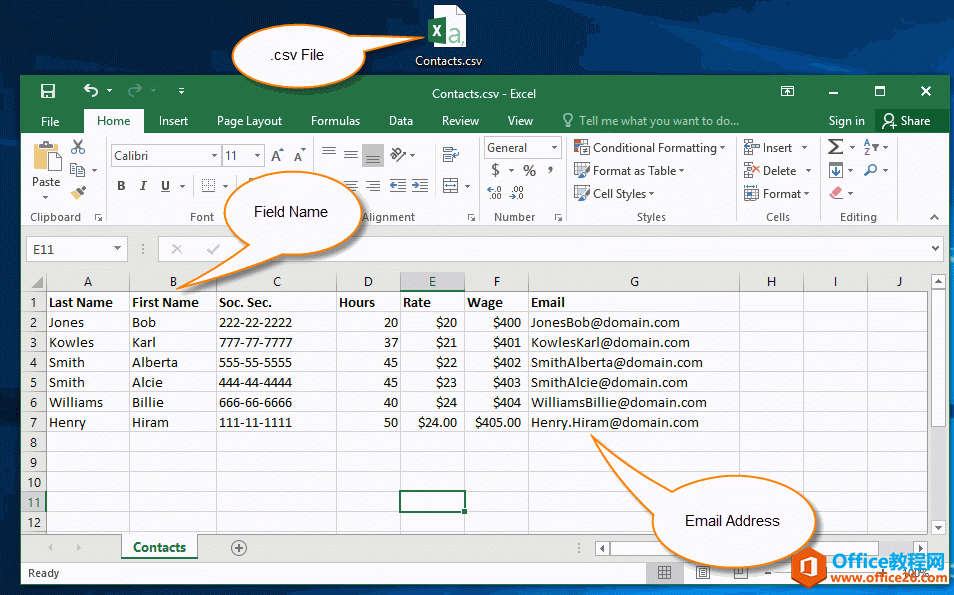Open the Font name dropdown
Screen dimensions: 954x595
coord(214,156)
